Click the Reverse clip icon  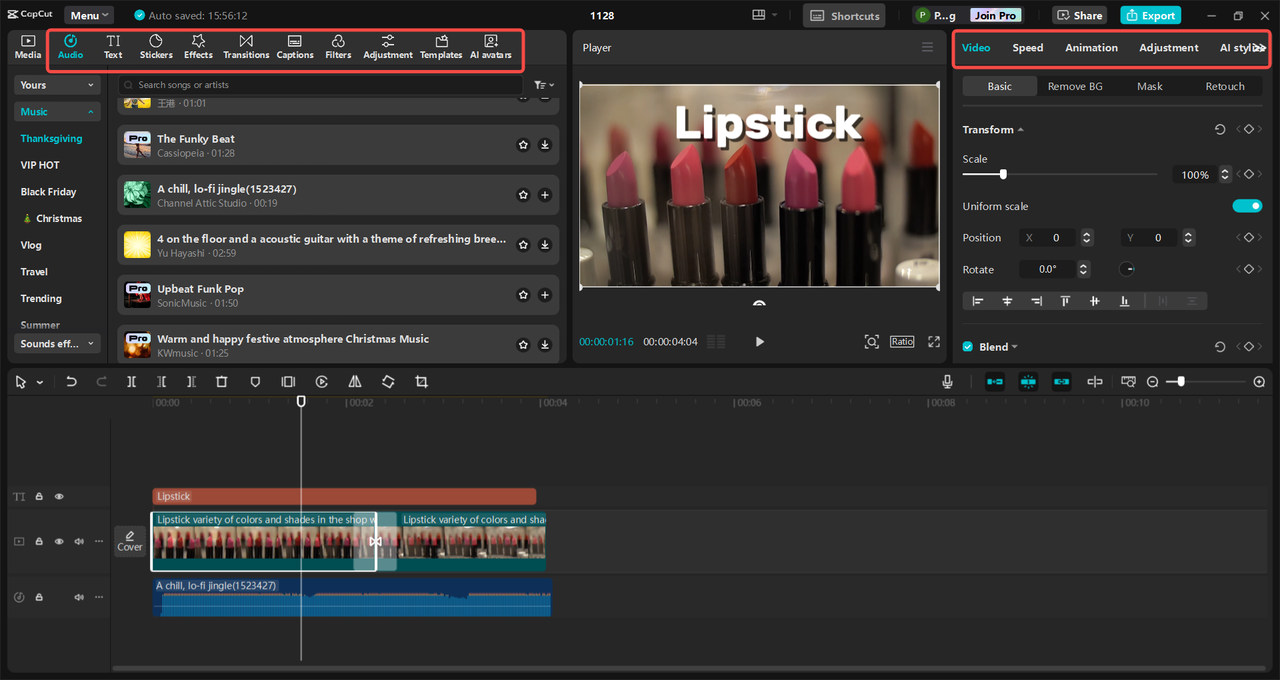tap(322, 382)
